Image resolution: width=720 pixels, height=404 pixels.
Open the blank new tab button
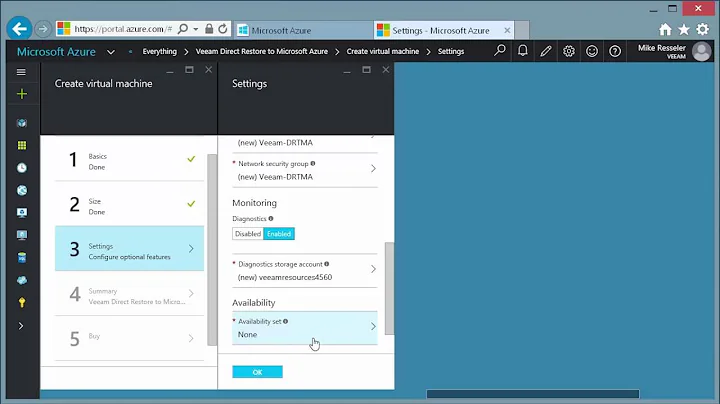tap(522, 30)
